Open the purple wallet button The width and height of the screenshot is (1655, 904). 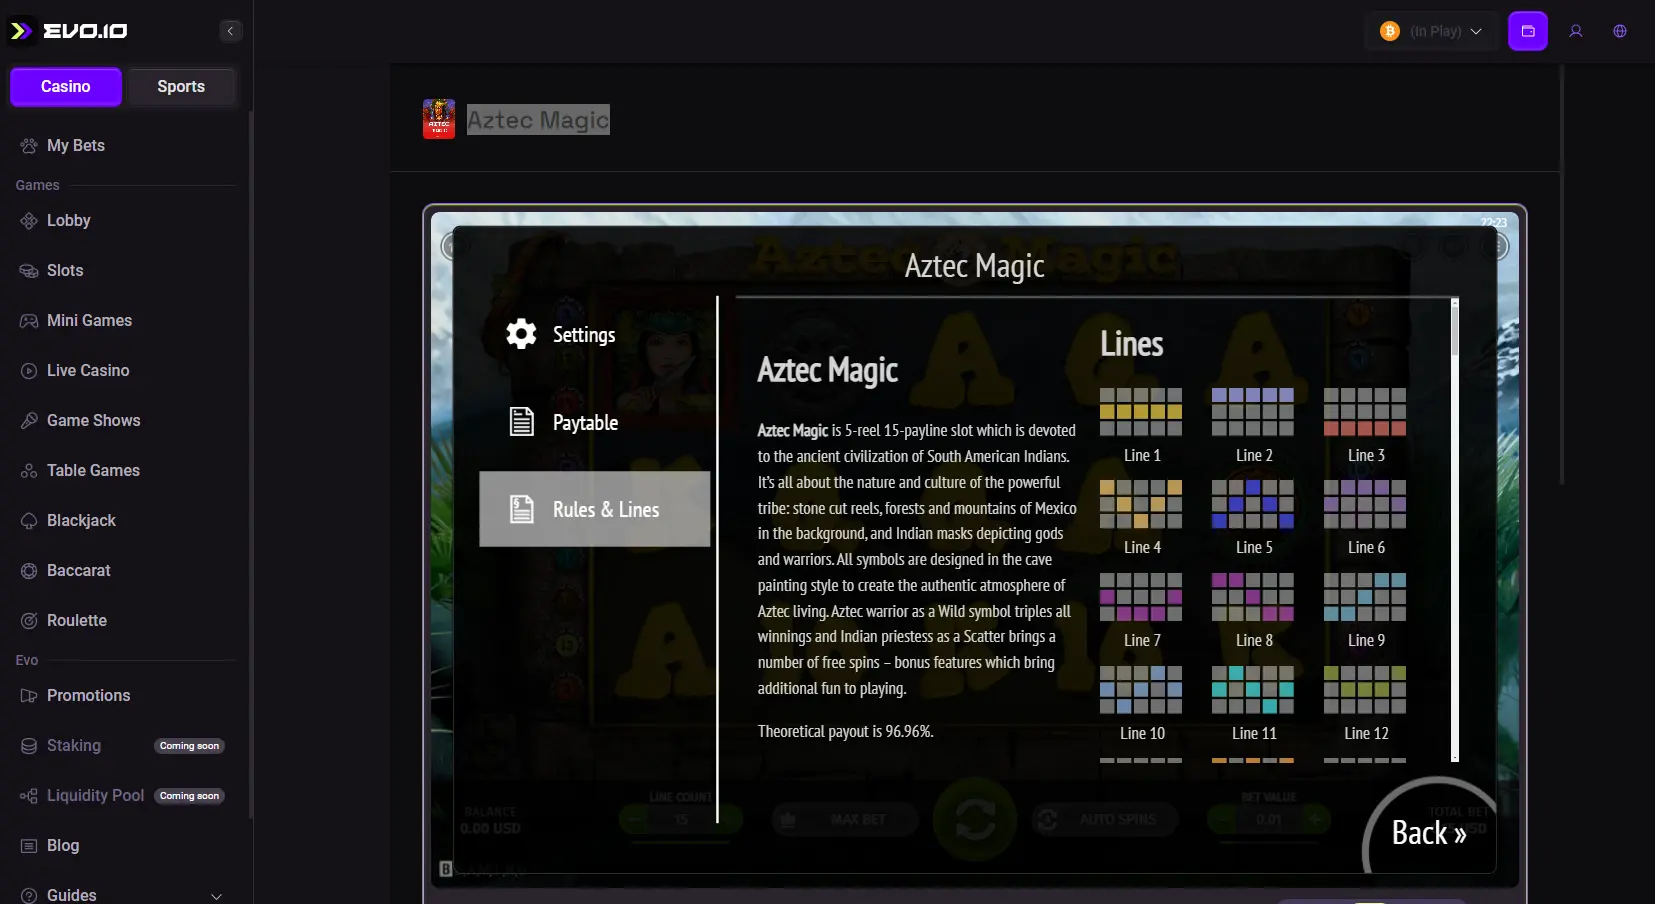pos(1528,31)
